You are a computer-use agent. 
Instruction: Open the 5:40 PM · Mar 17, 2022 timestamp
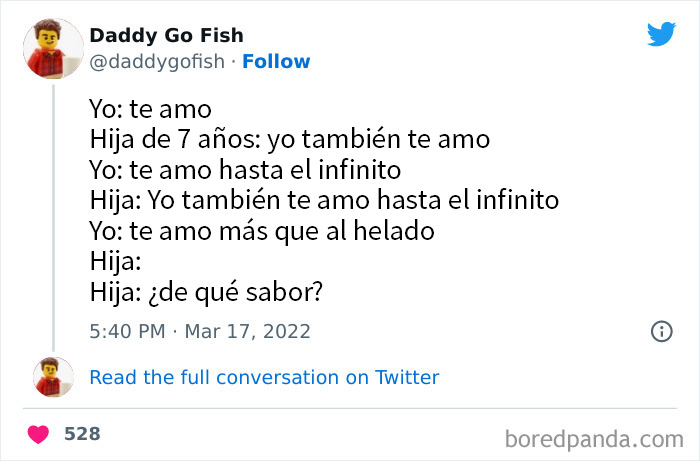click(200, 331)
